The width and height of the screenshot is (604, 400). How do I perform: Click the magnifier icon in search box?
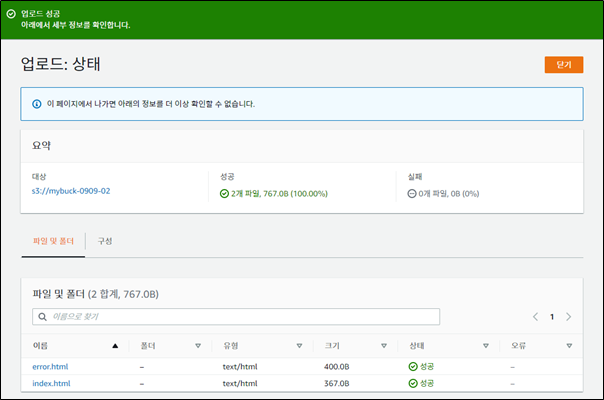42,317
